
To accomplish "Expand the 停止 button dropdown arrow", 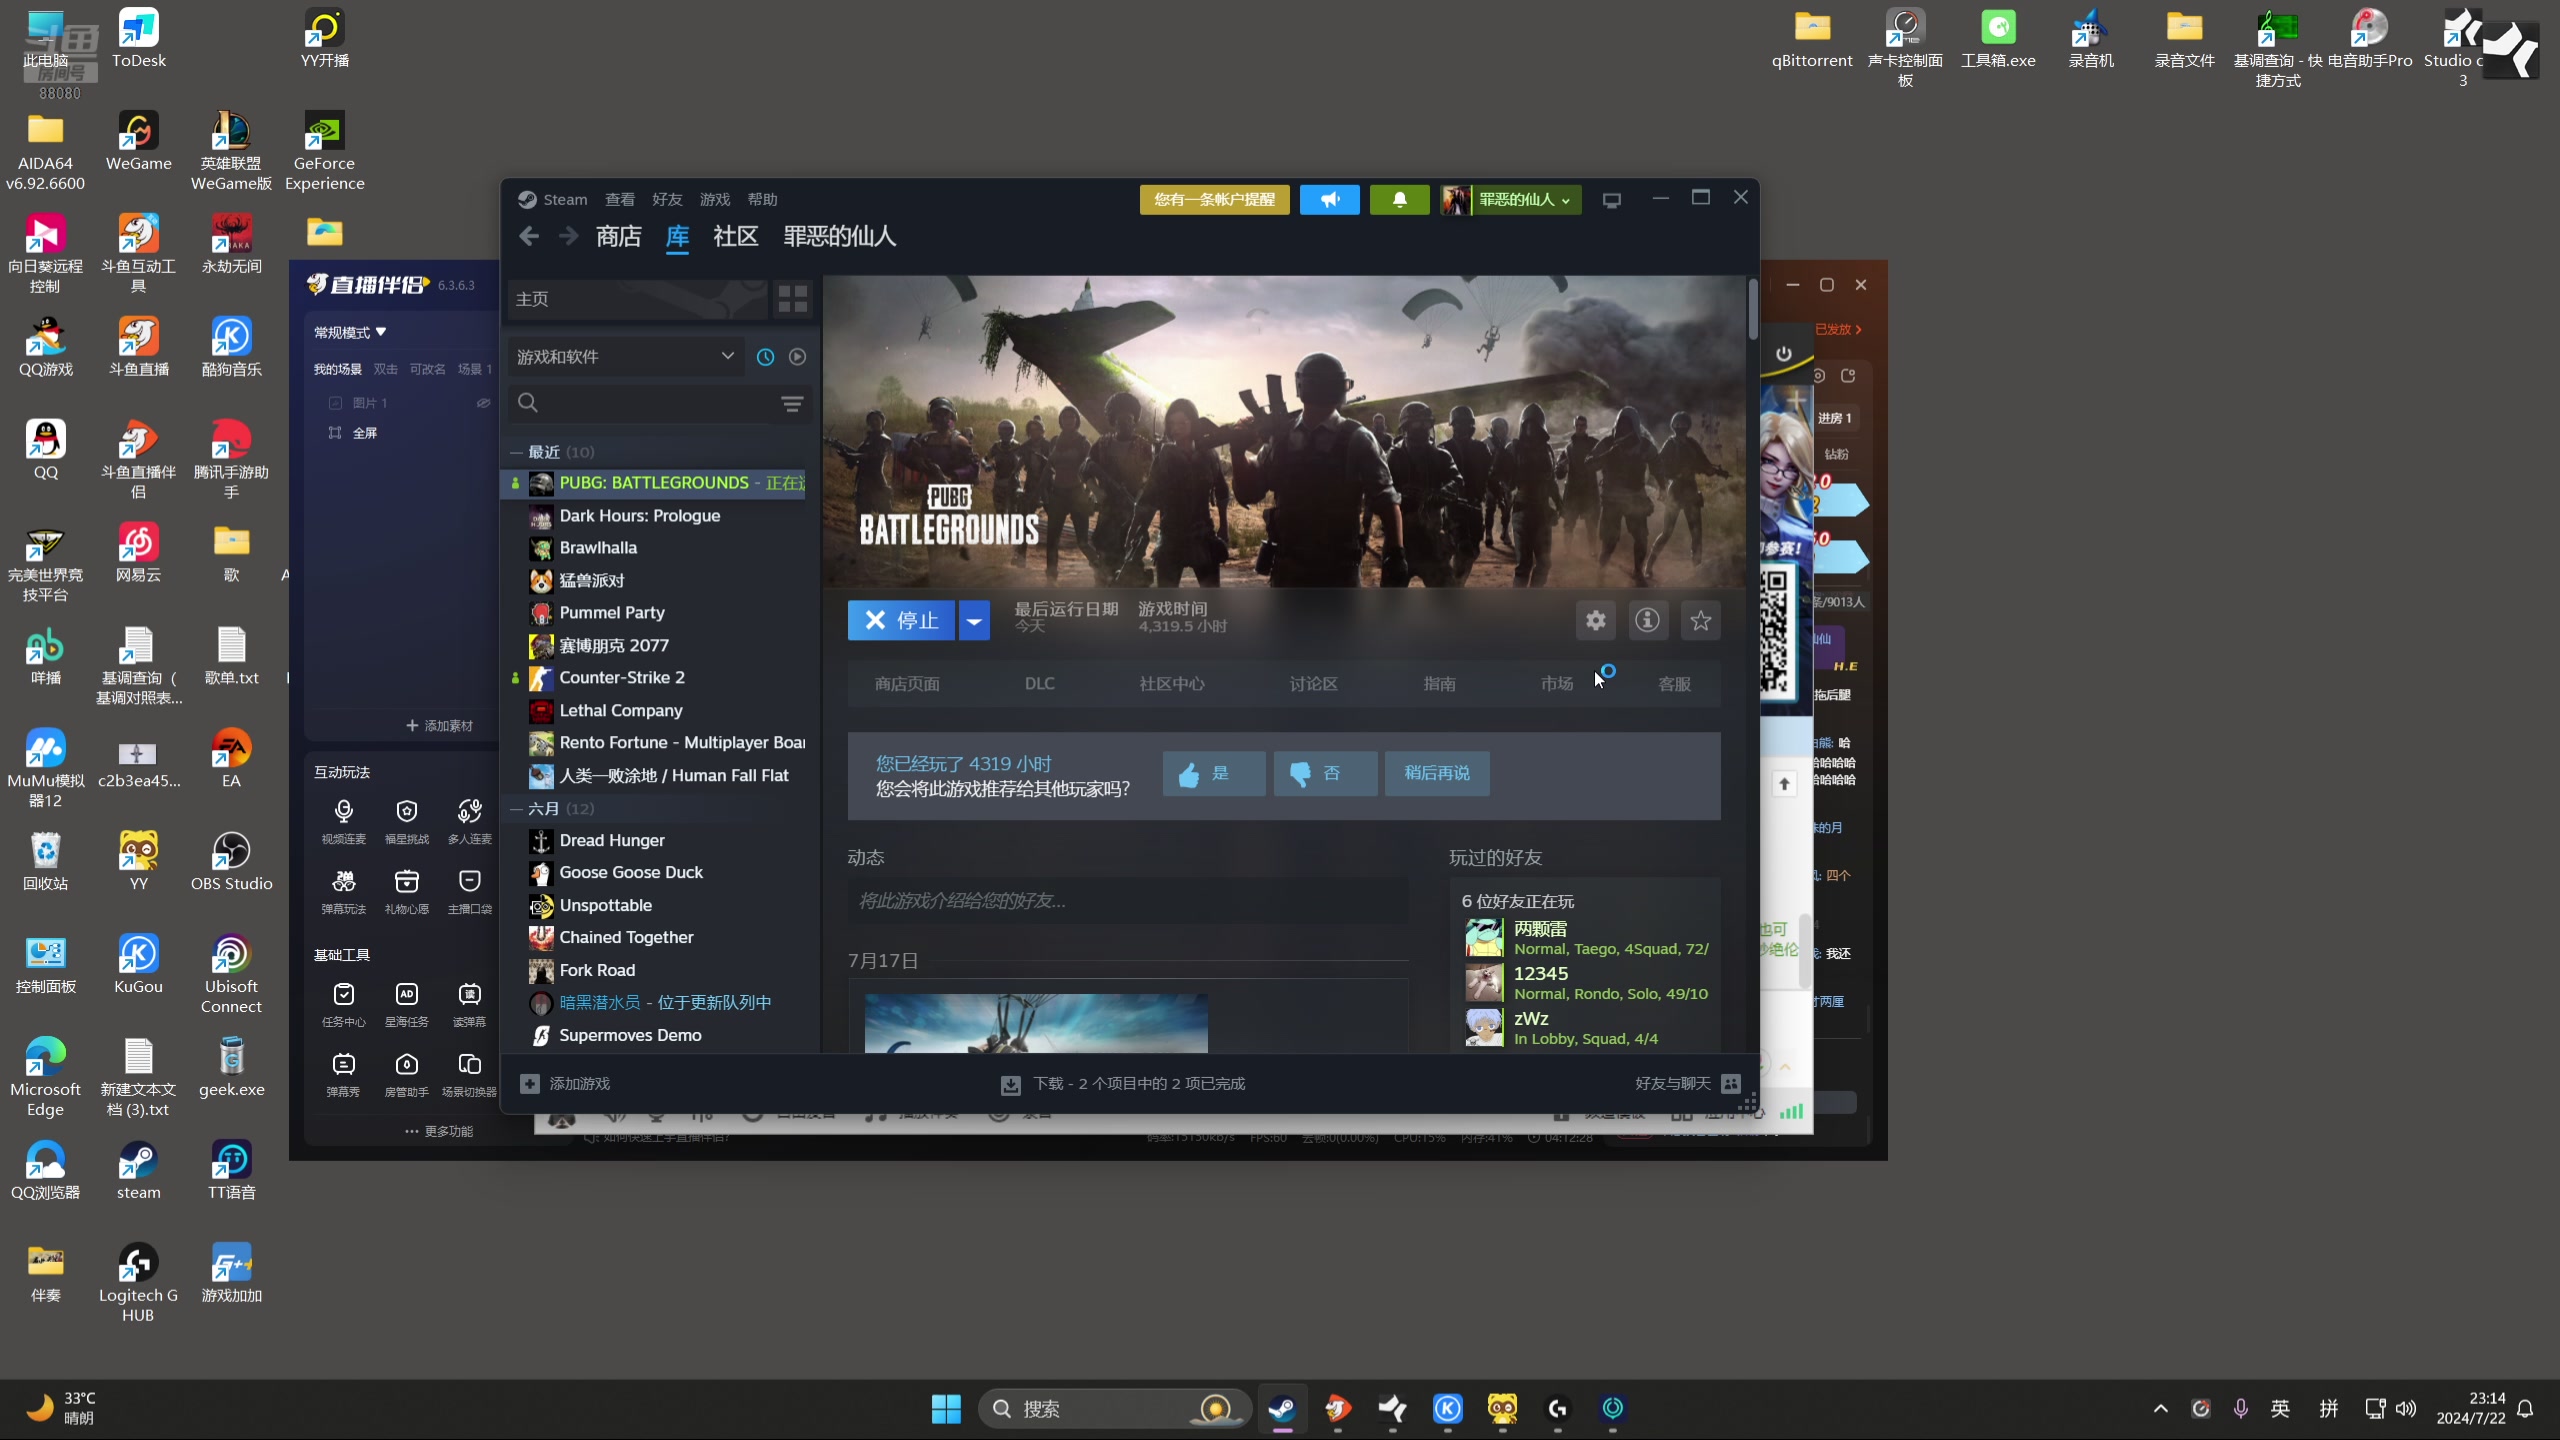I will 973,620.
